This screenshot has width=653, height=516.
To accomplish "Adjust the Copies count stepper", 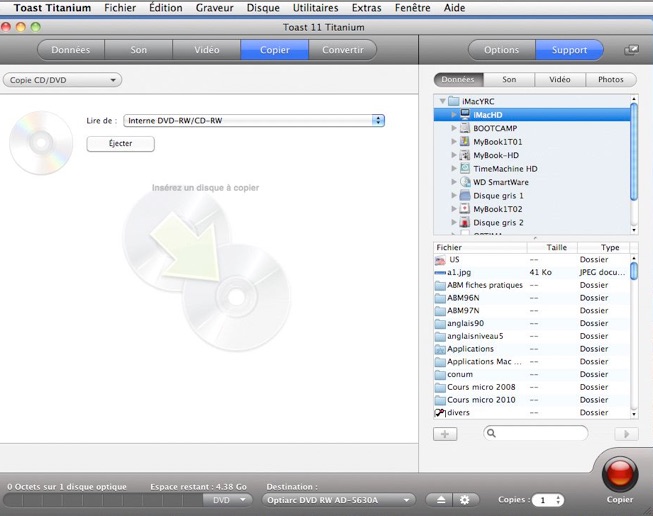I will tap(558, 500).
